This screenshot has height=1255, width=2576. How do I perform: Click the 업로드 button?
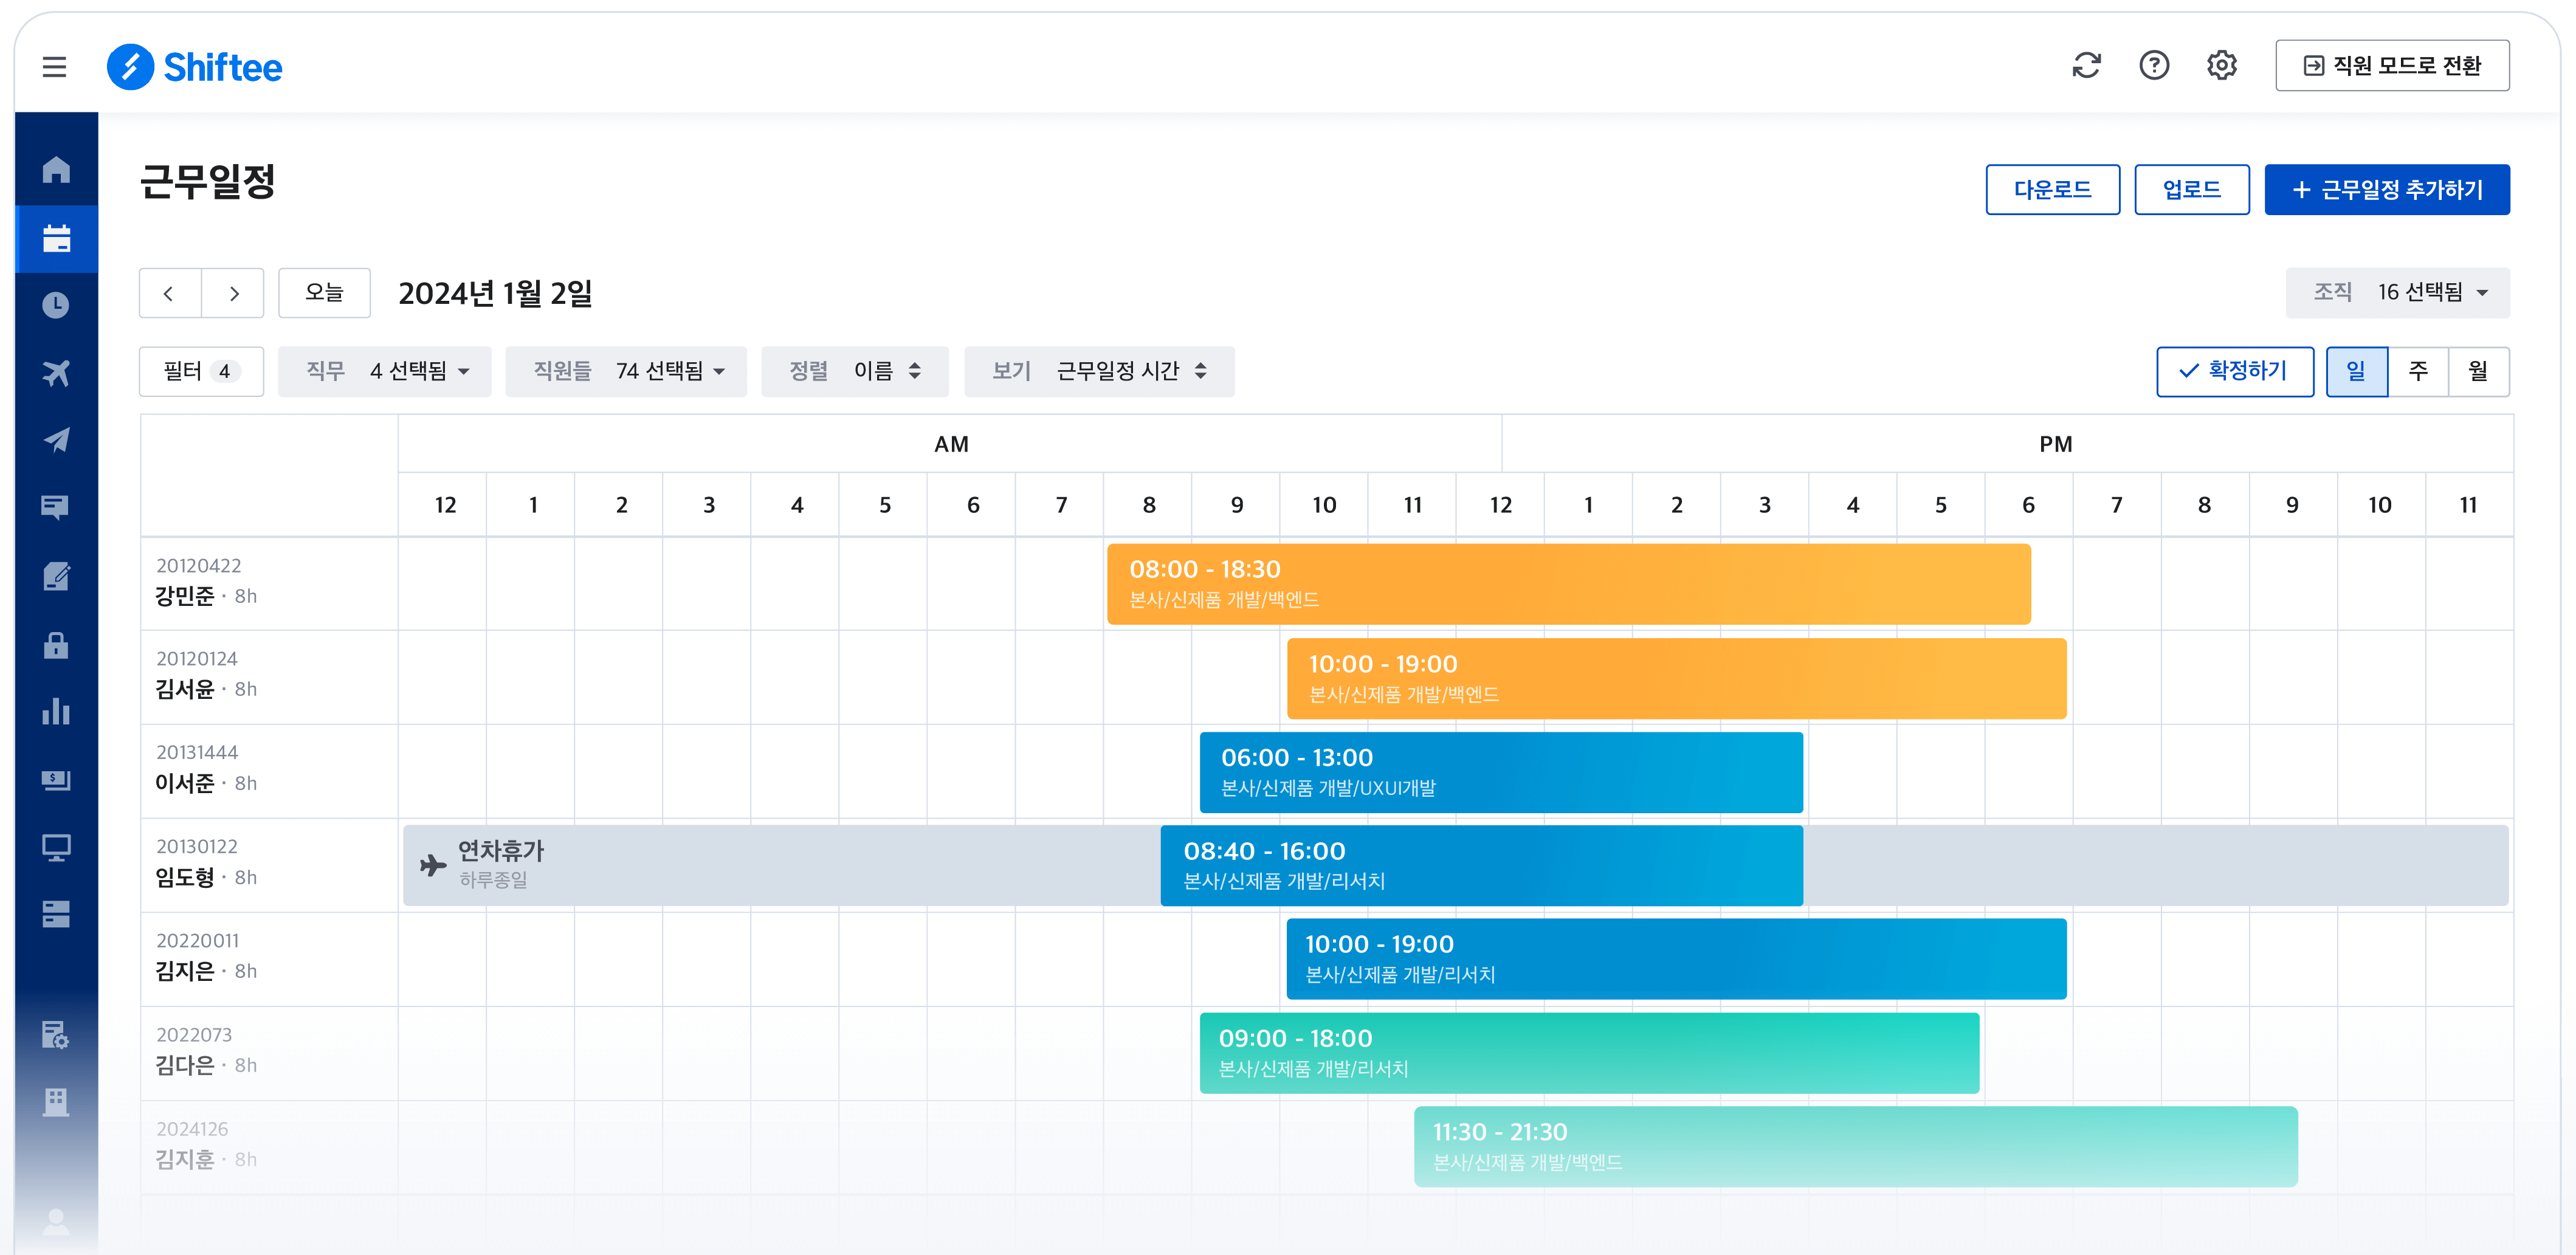[2191, 190]
